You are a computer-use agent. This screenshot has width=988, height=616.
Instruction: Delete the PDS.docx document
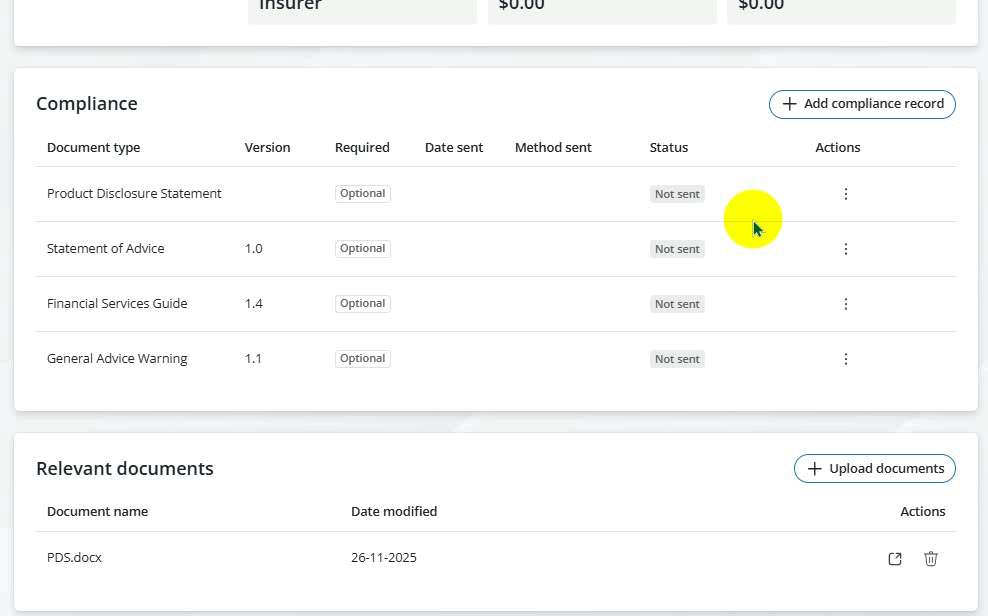click(x=931, y=559)
